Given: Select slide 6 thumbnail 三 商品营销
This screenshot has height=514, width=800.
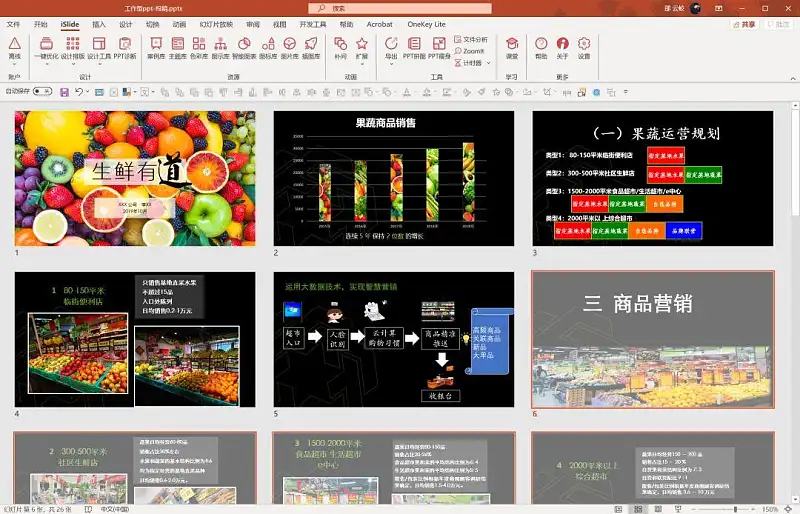Looking at the screenshot, I should pyautogui.click(x=653, y=339).
